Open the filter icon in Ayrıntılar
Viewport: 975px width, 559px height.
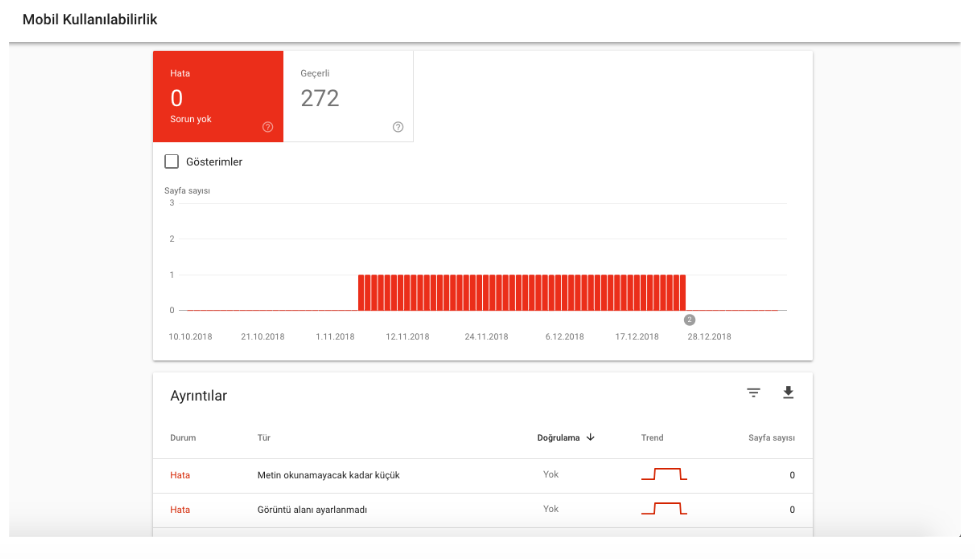coord(753,392)
